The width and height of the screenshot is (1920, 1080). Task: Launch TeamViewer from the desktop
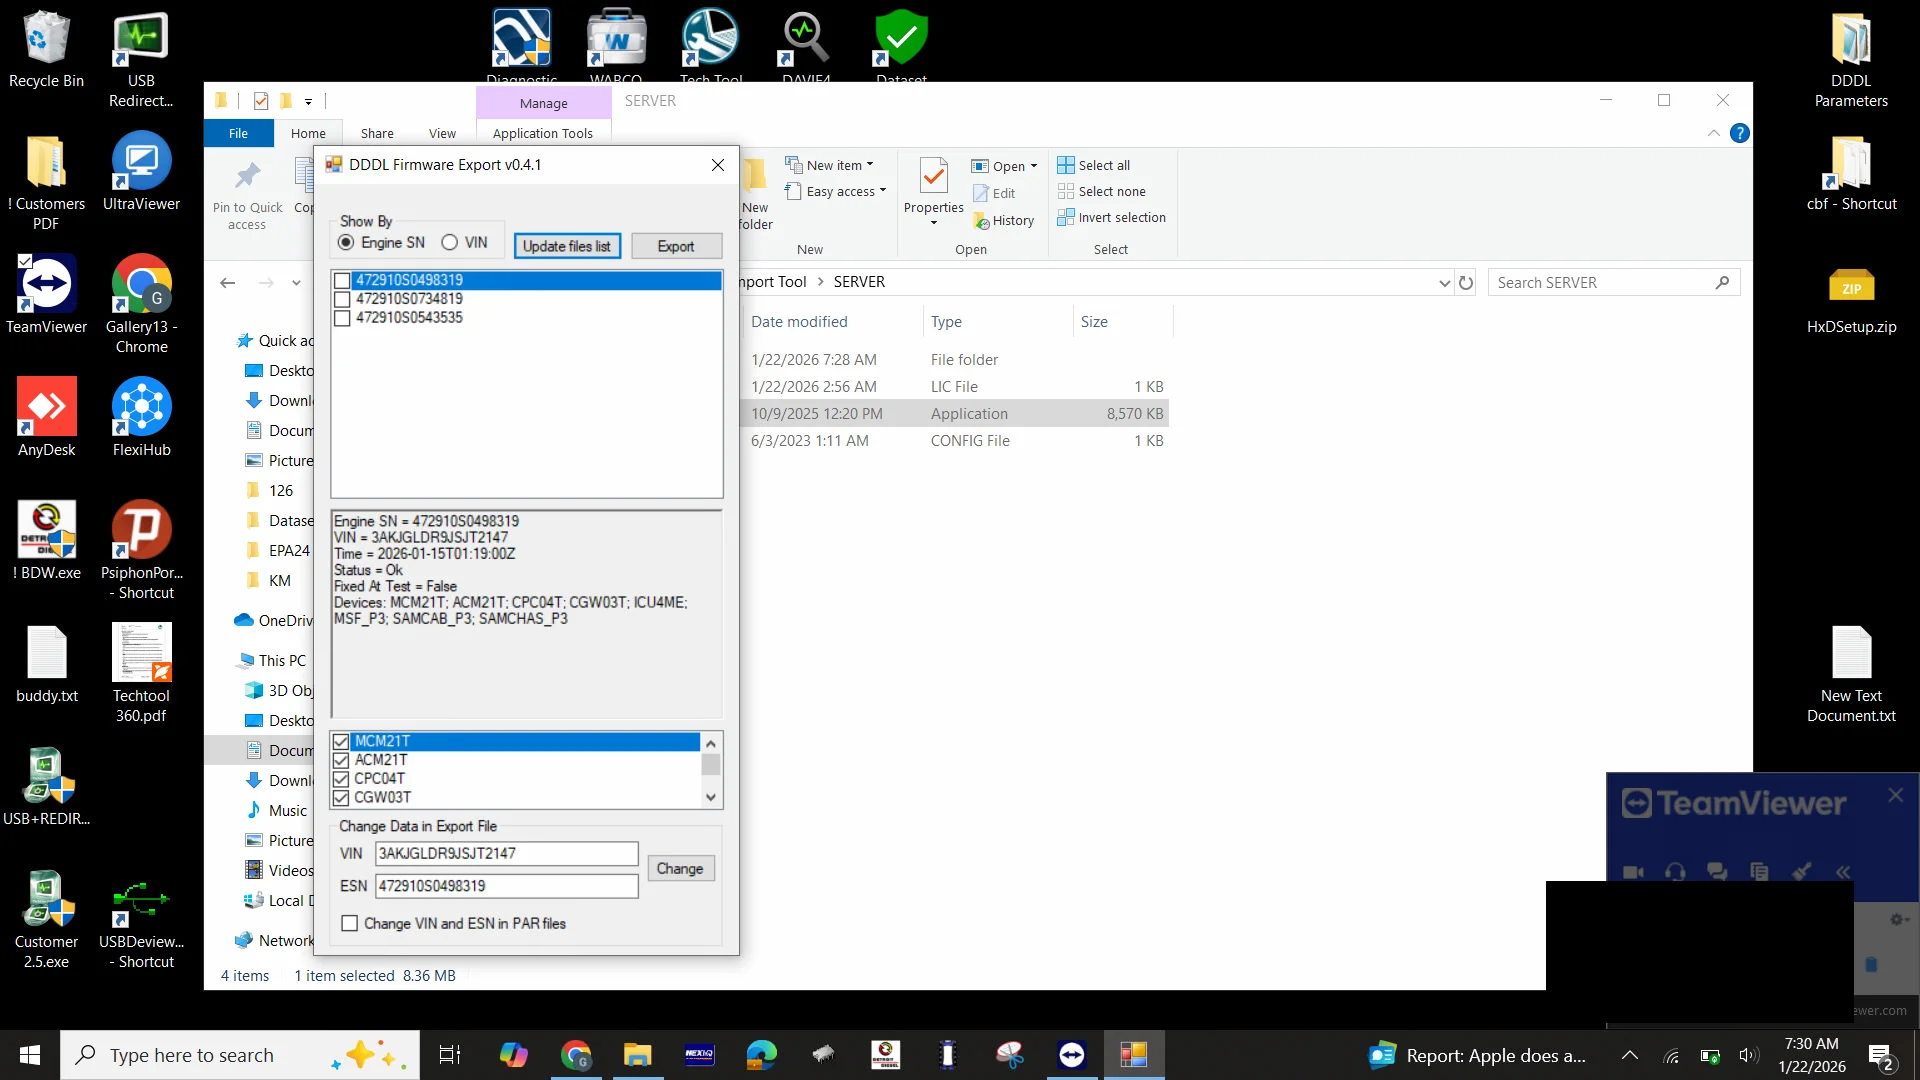(x=46, y=295)
